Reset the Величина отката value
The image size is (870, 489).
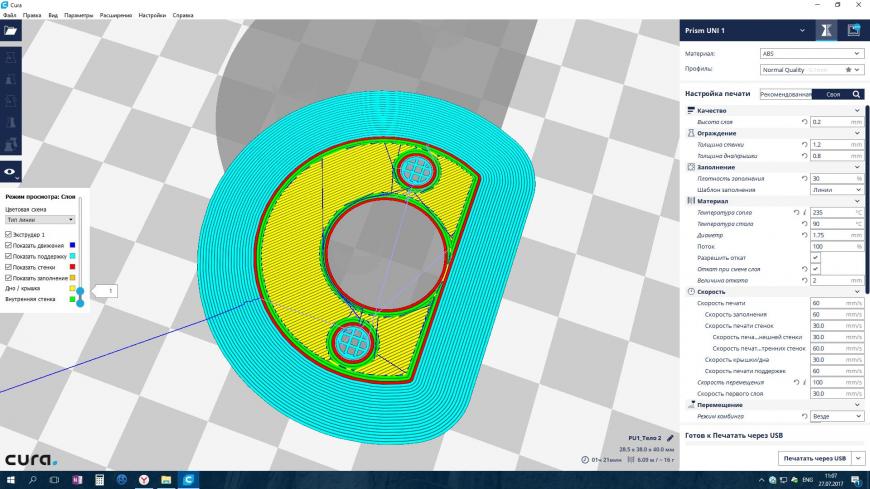pos(804,280)
